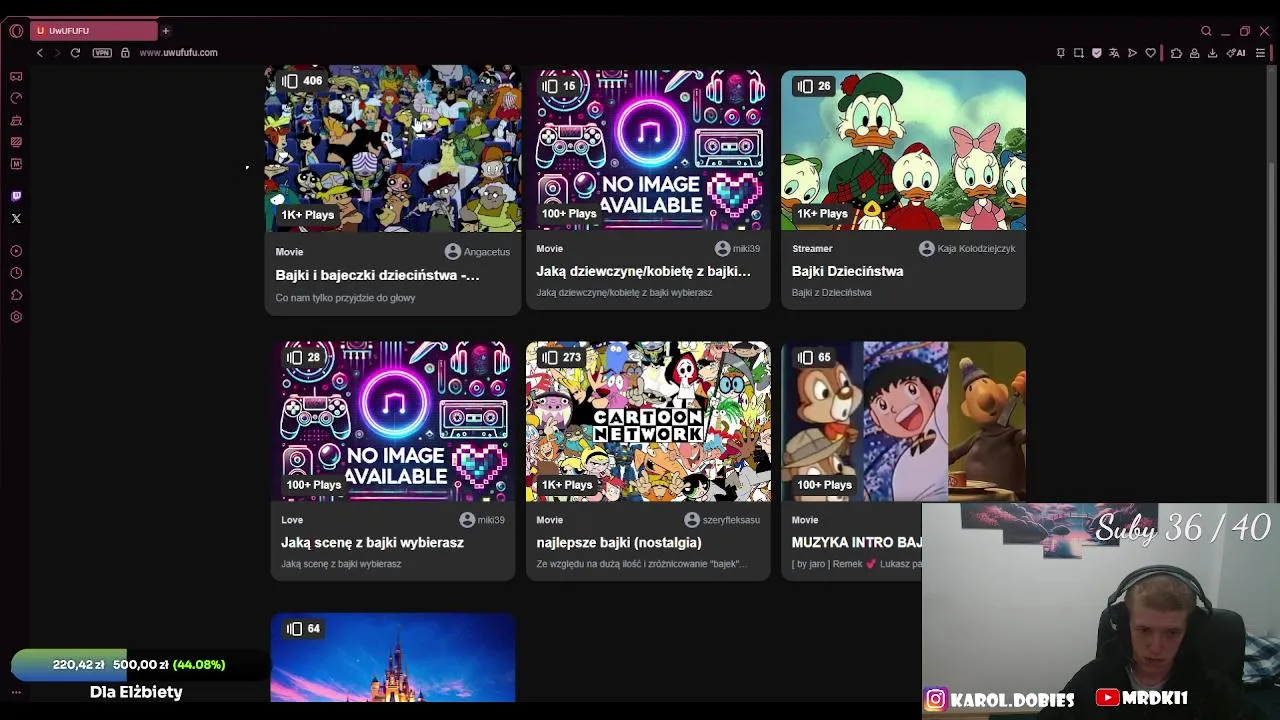The width and height of the screenshot is (1280, 720).
Task: Click Movie label on najlepsze bajki card
Action: tap(550, 520)
